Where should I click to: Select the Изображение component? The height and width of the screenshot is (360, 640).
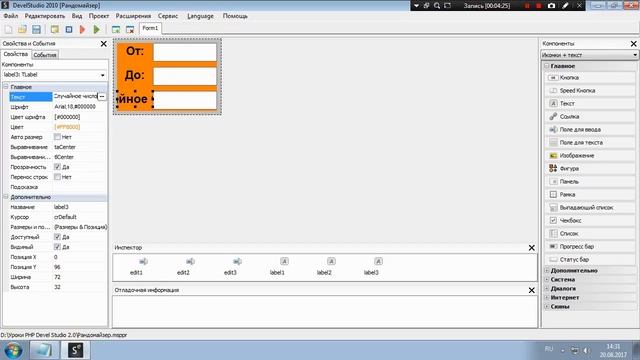[590, 156]
